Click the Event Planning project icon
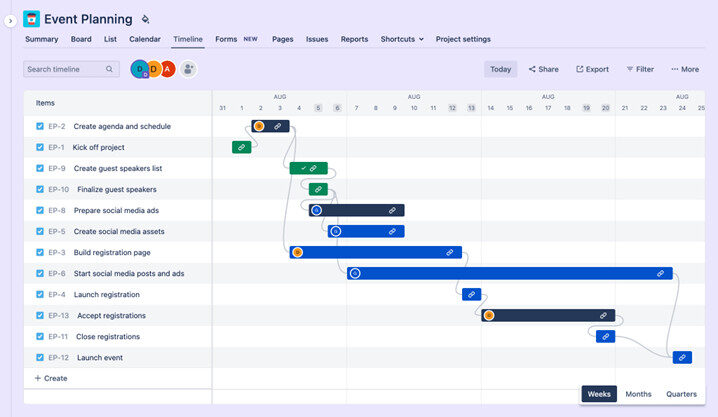718x417 pixels. coord(32,19)
